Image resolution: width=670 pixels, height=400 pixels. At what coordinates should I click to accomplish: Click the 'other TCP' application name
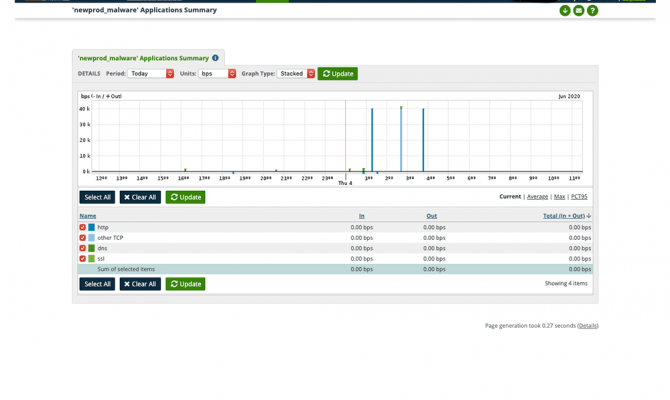[110, 238]
